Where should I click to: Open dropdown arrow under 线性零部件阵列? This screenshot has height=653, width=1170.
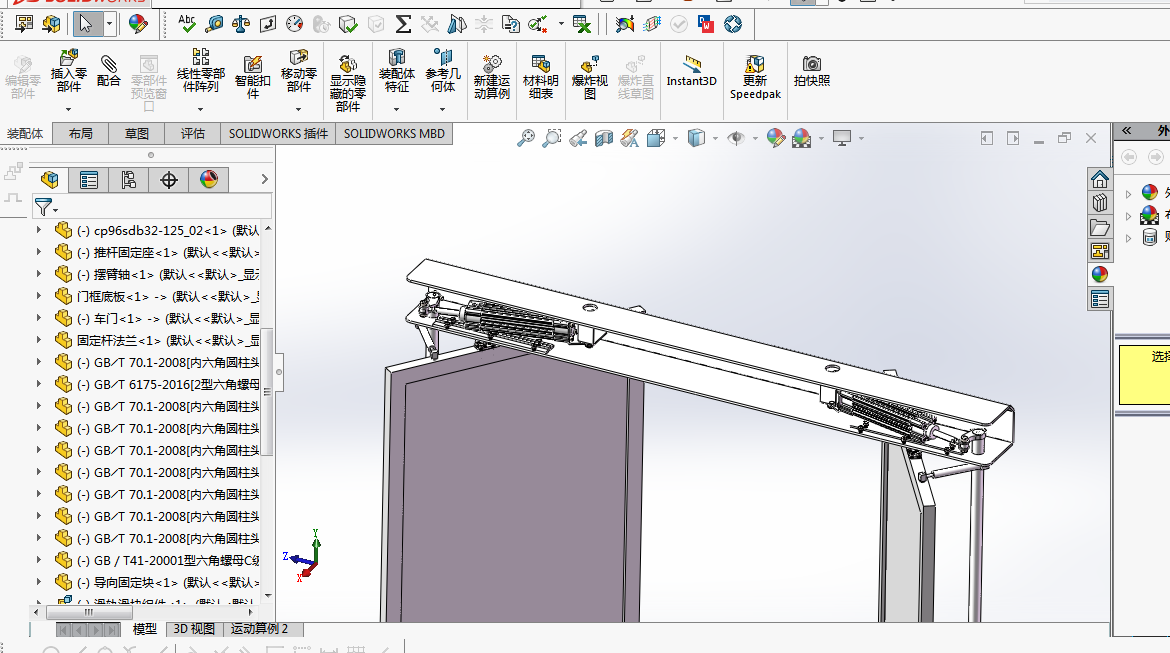point(201,109)
